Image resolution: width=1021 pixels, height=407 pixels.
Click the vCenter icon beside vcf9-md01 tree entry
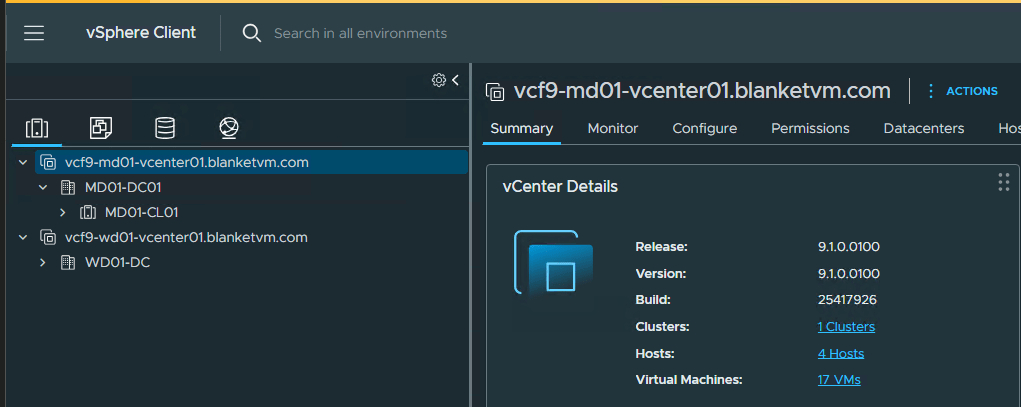48,162
